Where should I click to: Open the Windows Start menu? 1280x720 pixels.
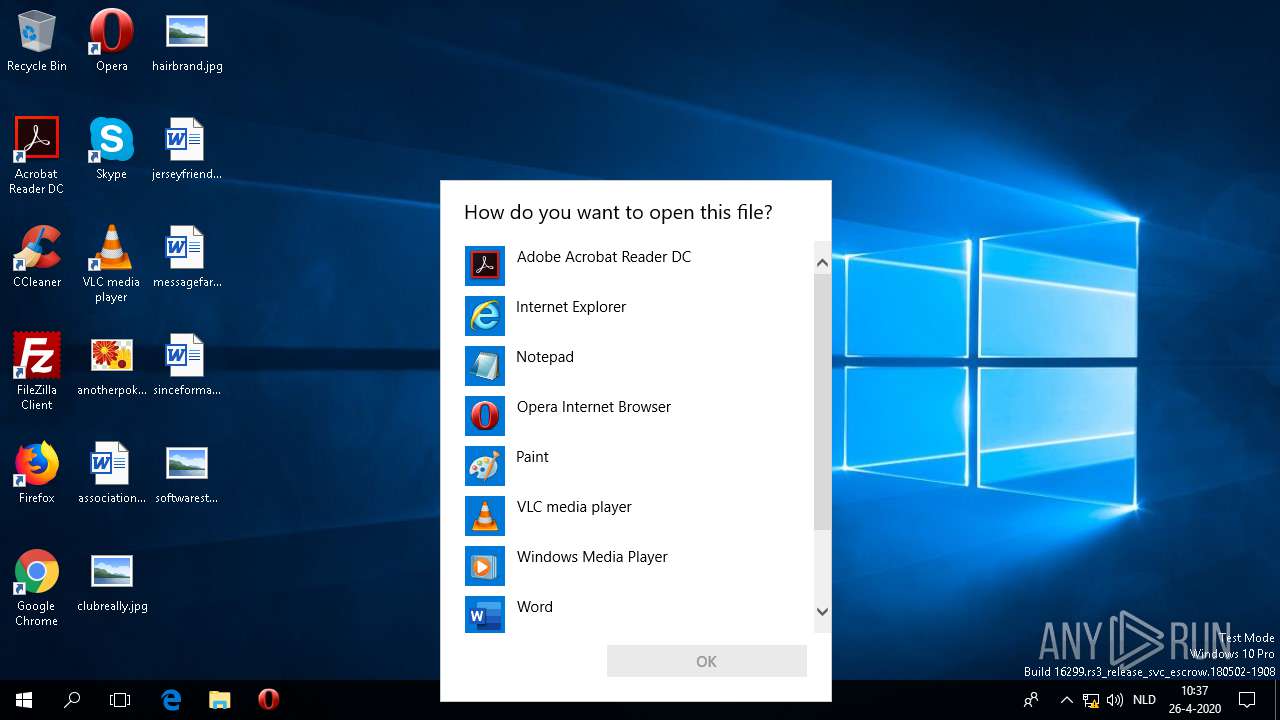(24, 700)
